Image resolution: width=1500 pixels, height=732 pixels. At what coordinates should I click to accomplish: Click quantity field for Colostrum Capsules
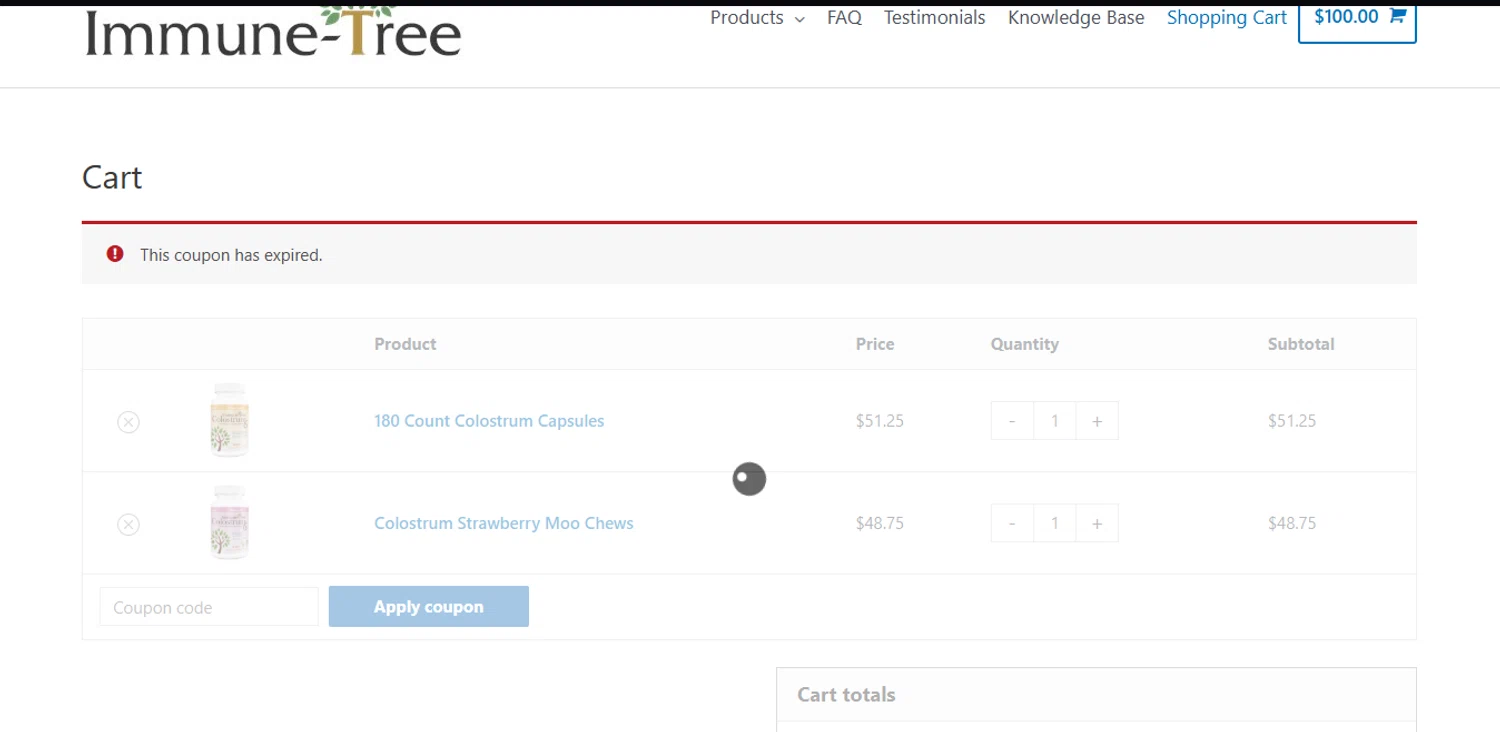click(1055, 421)
